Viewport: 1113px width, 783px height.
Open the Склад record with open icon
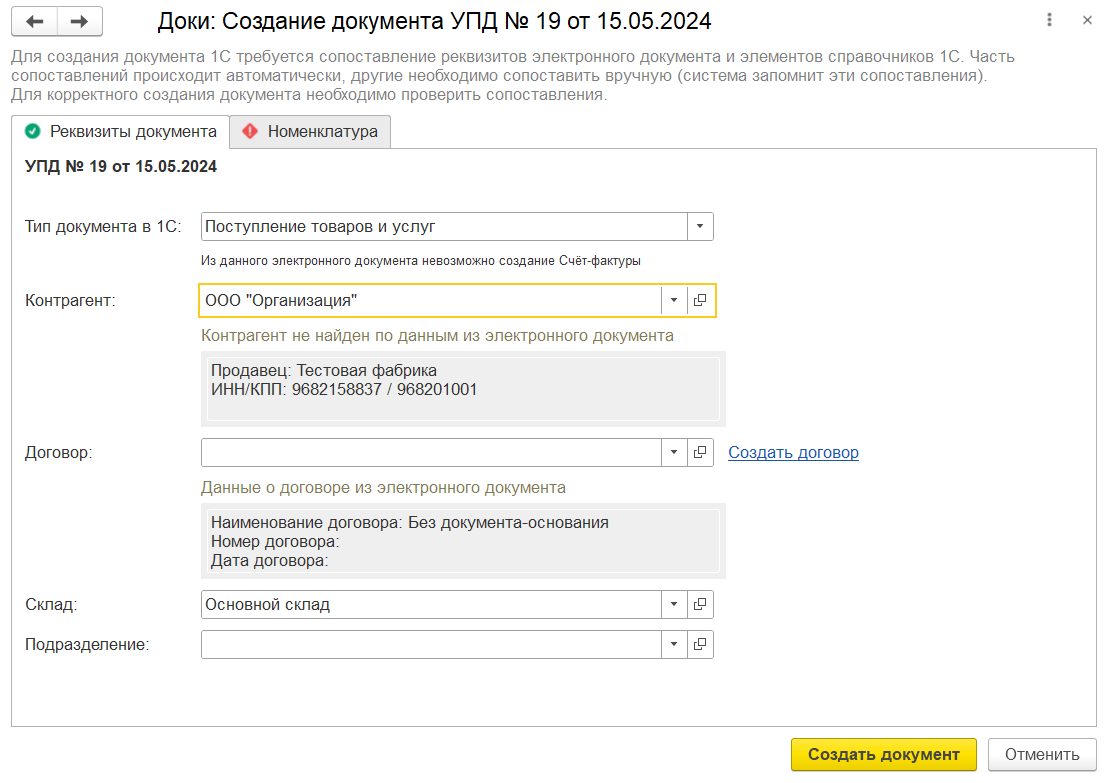point(700,604)
